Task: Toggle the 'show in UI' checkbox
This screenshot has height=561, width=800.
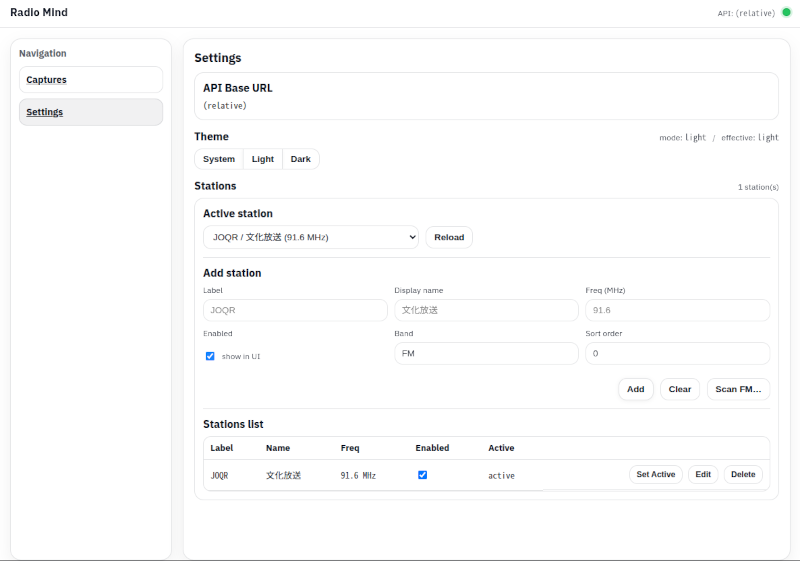Action: [x=210, y=356]
